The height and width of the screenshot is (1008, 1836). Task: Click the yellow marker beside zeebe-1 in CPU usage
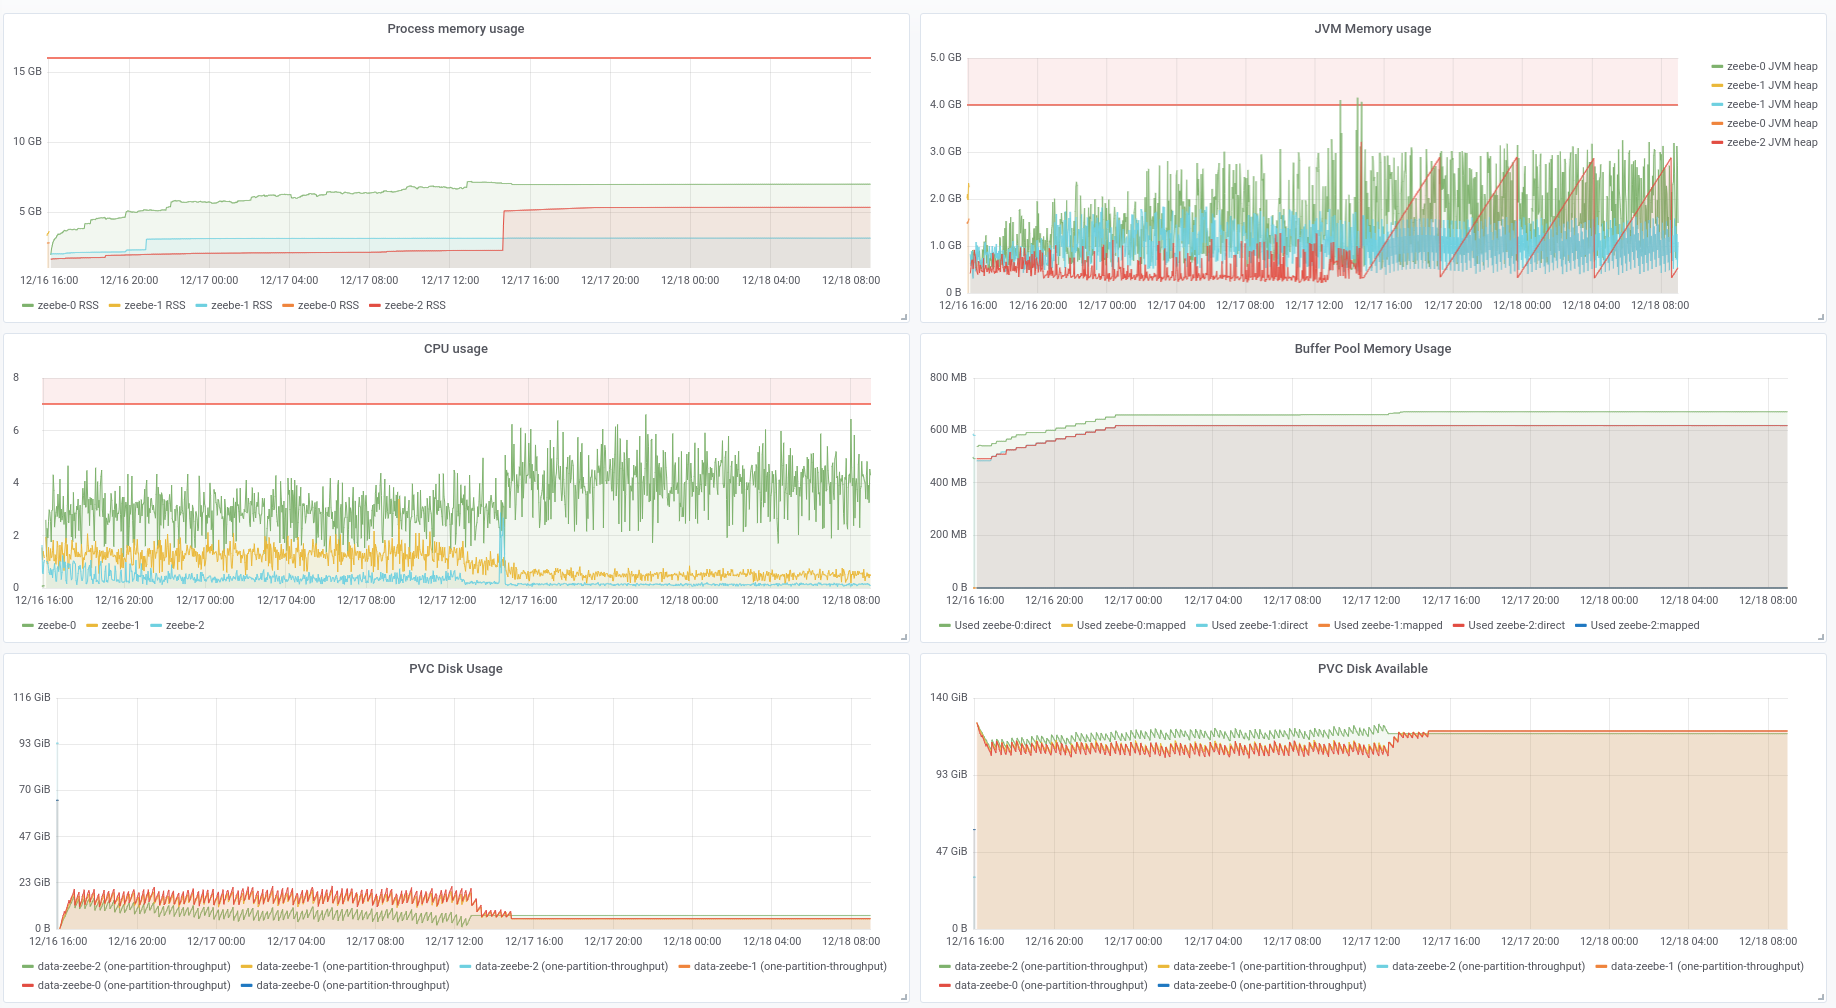click(92, 625)
